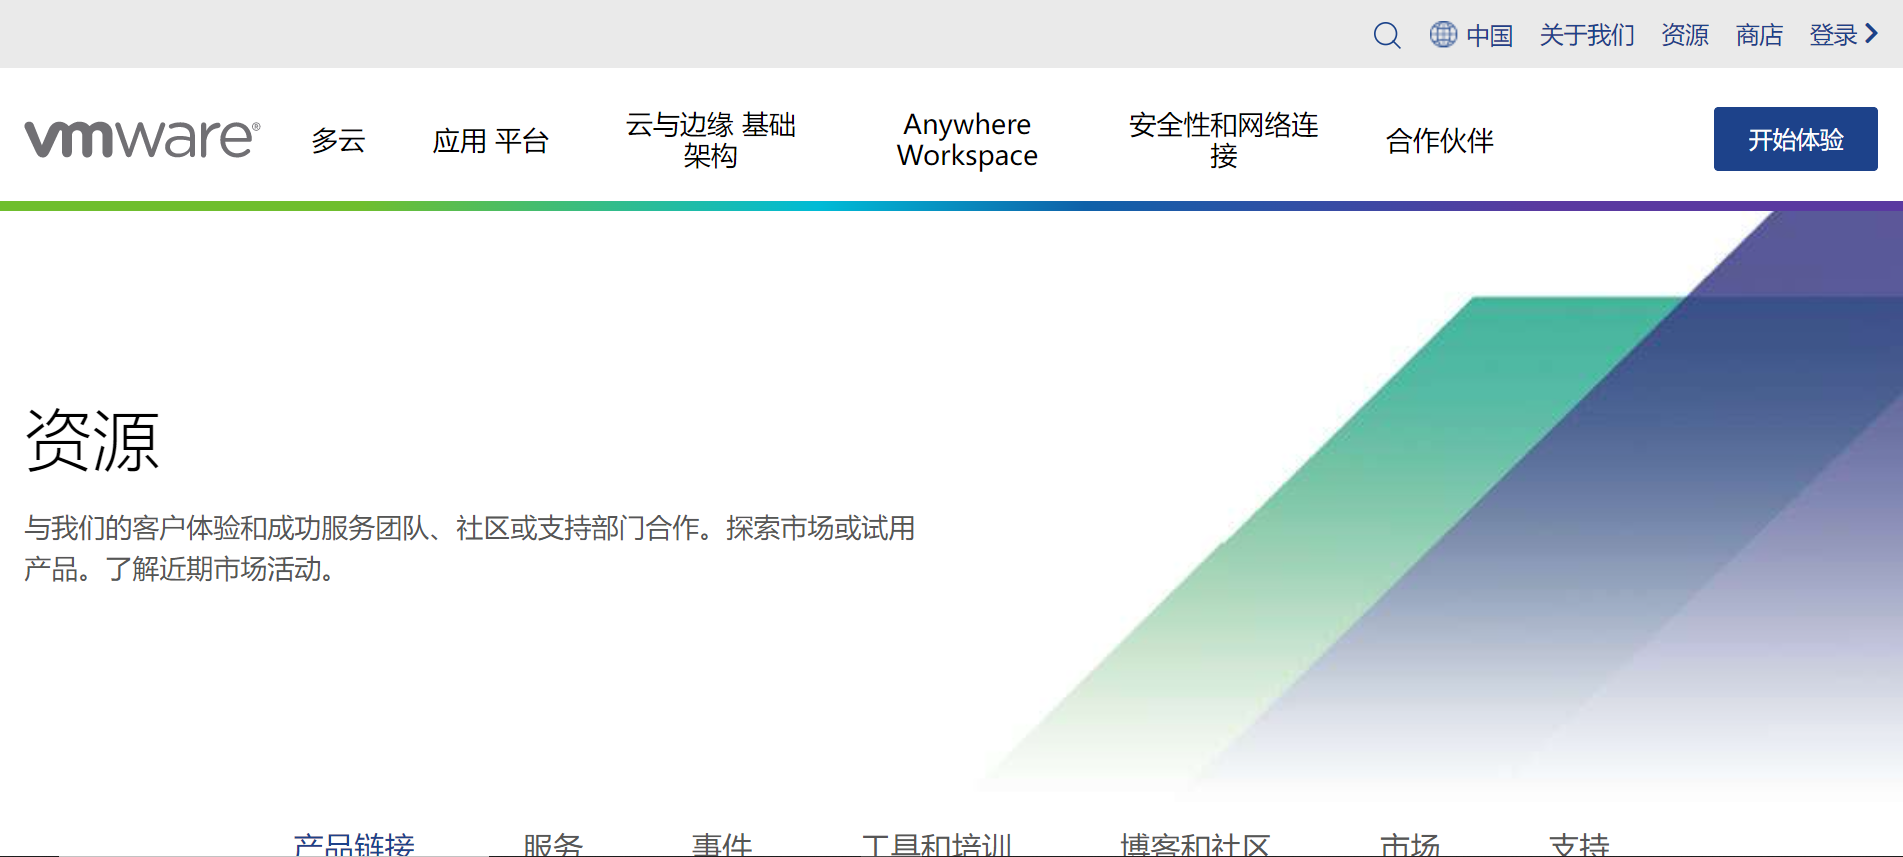Open 商店 link in top bar
Viewport: 1903px width, 857px height.
point(1759,35)
